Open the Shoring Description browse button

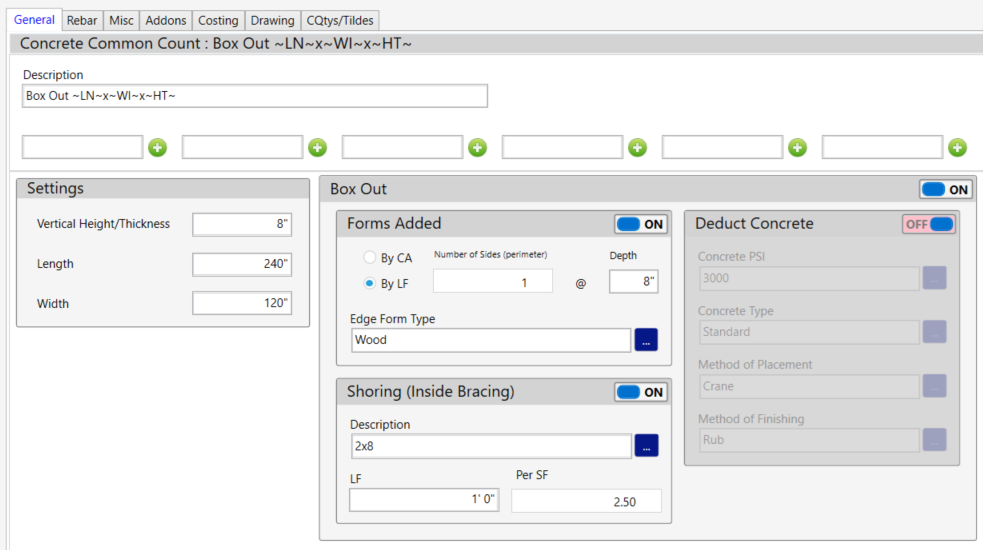[x=646, y=446]
